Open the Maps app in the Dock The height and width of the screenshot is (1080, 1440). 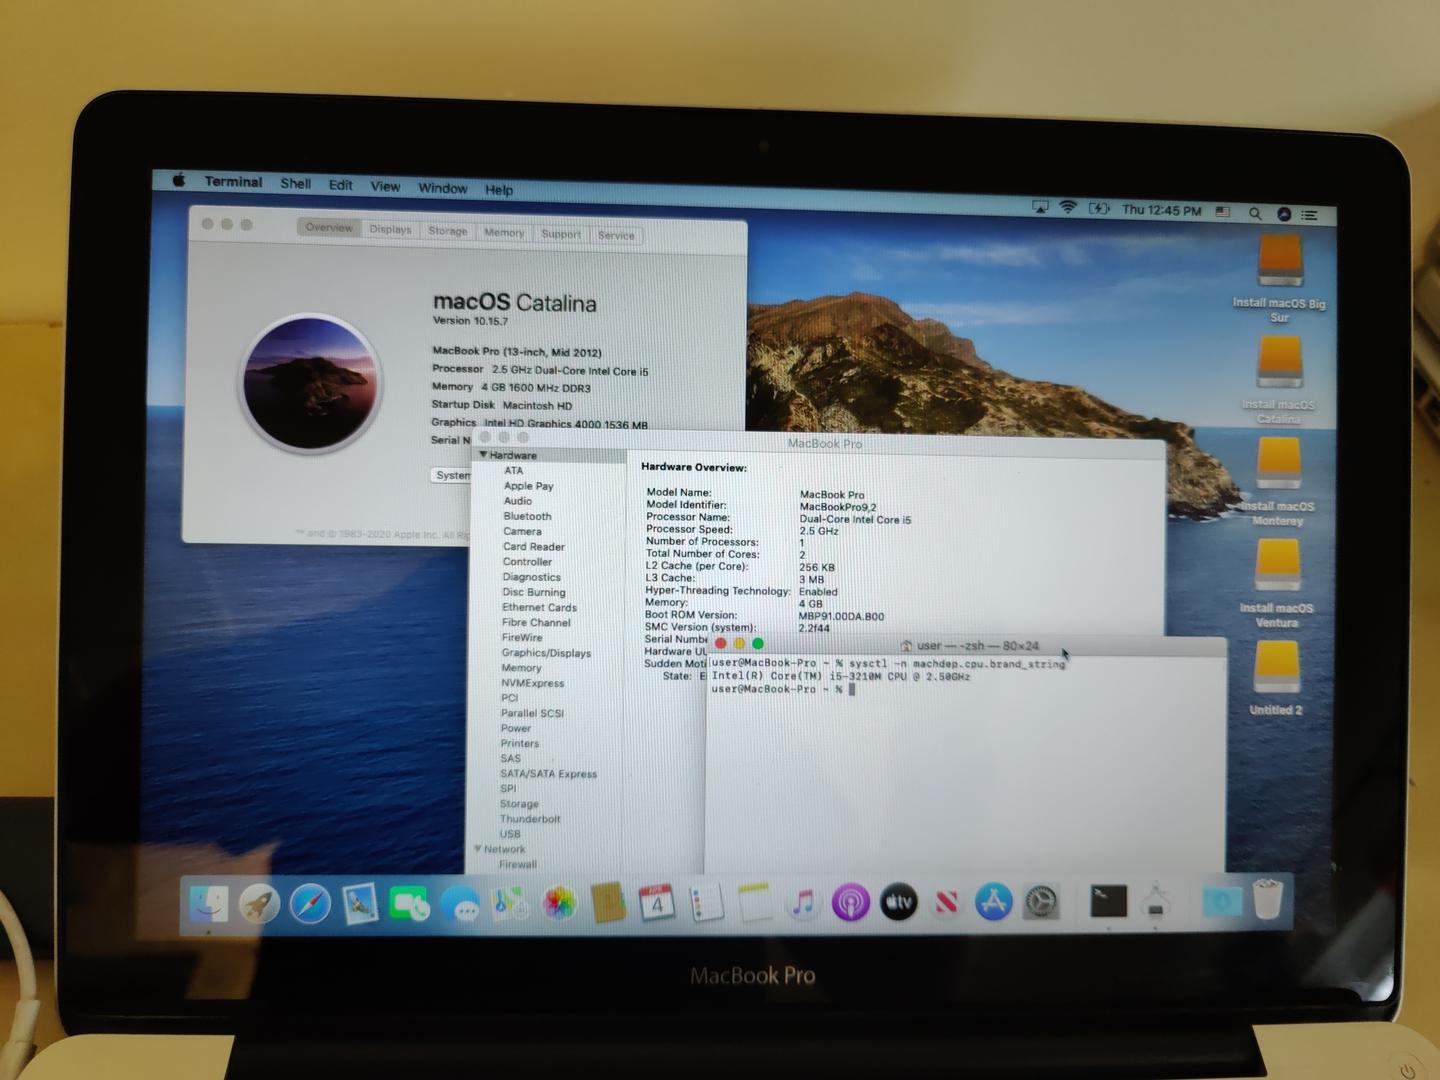[509, 905]
